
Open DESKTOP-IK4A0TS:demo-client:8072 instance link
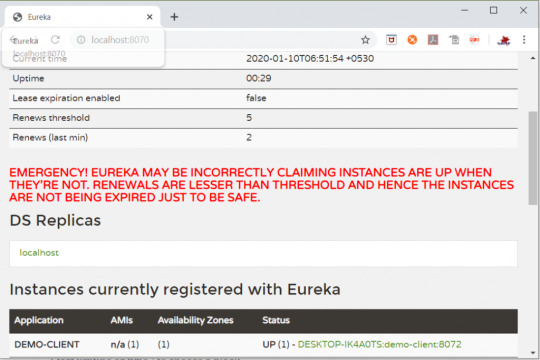pos(379,344)
